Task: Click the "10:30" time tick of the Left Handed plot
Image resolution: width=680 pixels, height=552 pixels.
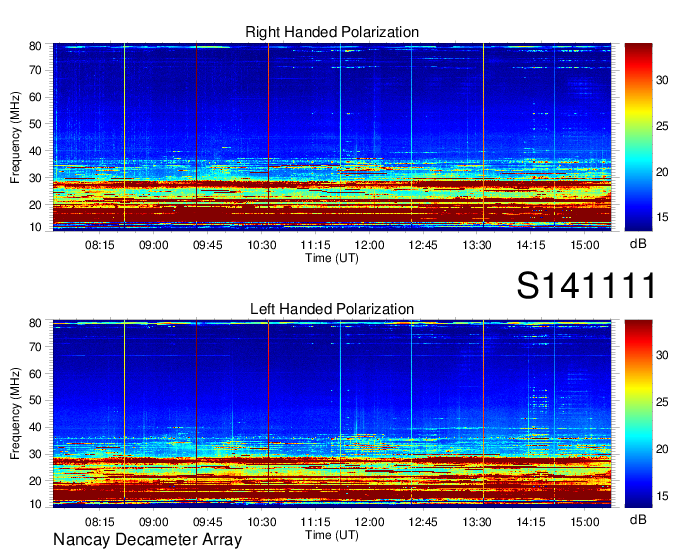Action: pos(262,522)
